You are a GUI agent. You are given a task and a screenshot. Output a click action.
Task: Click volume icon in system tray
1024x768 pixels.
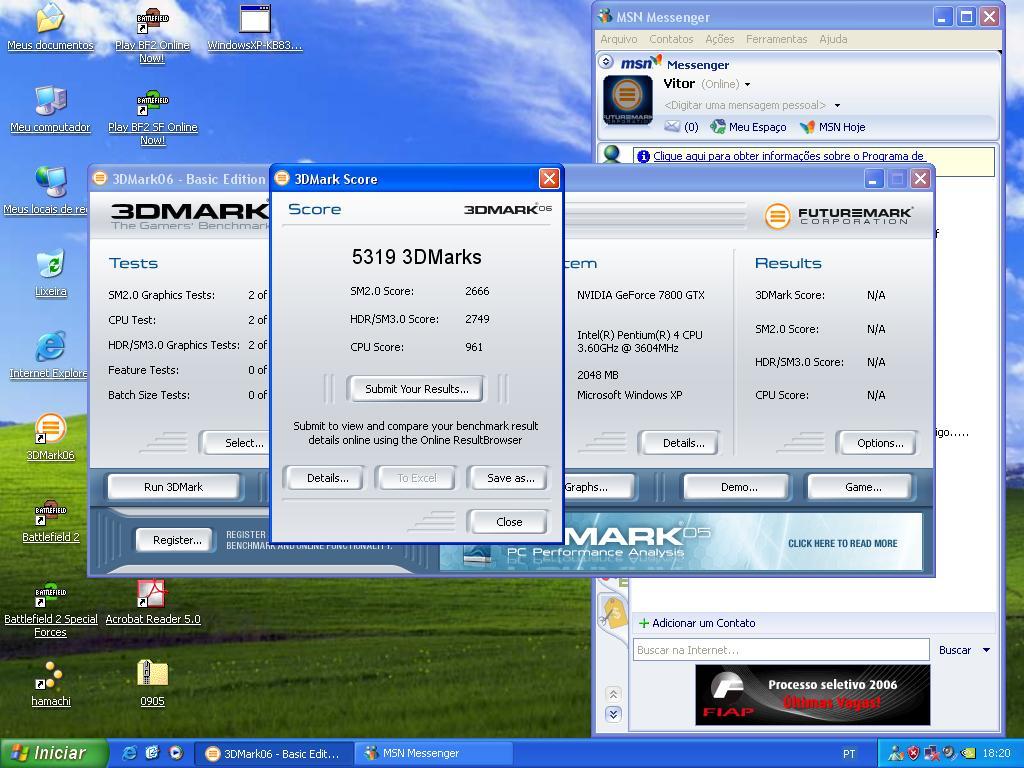[x=949, y=754]
